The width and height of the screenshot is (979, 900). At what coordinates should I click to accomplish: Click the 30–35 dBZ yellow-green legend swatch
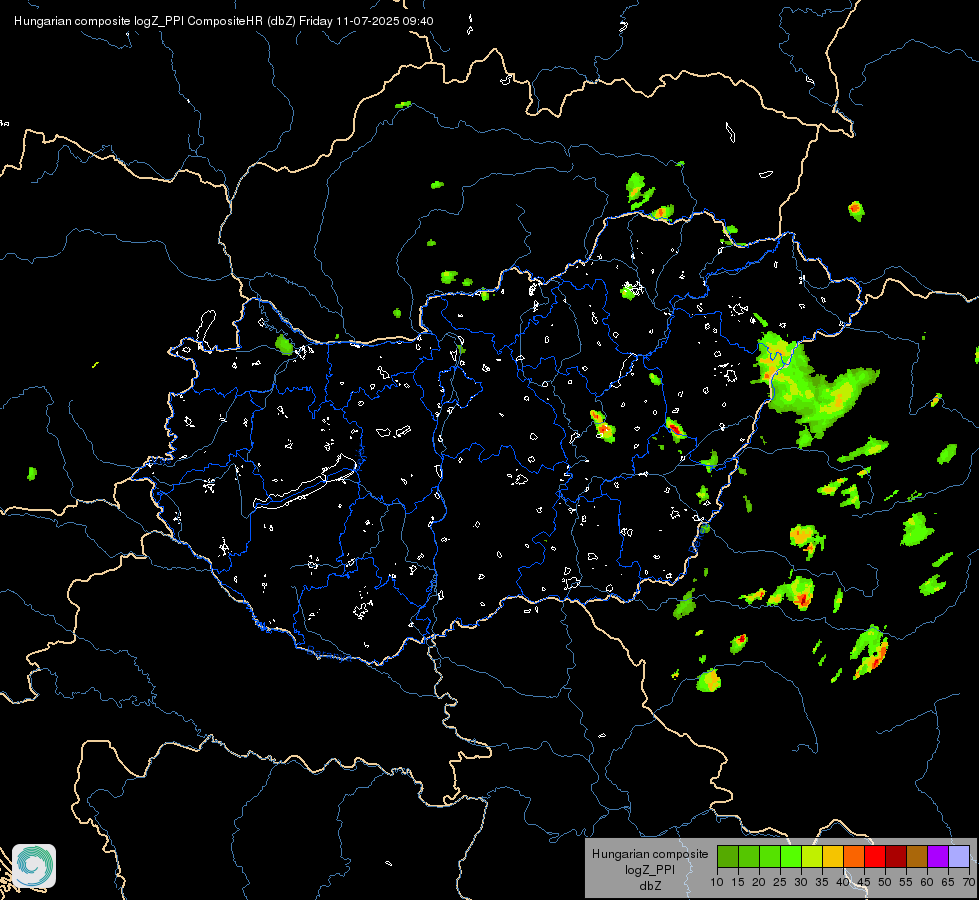click(x=812, y=856)
